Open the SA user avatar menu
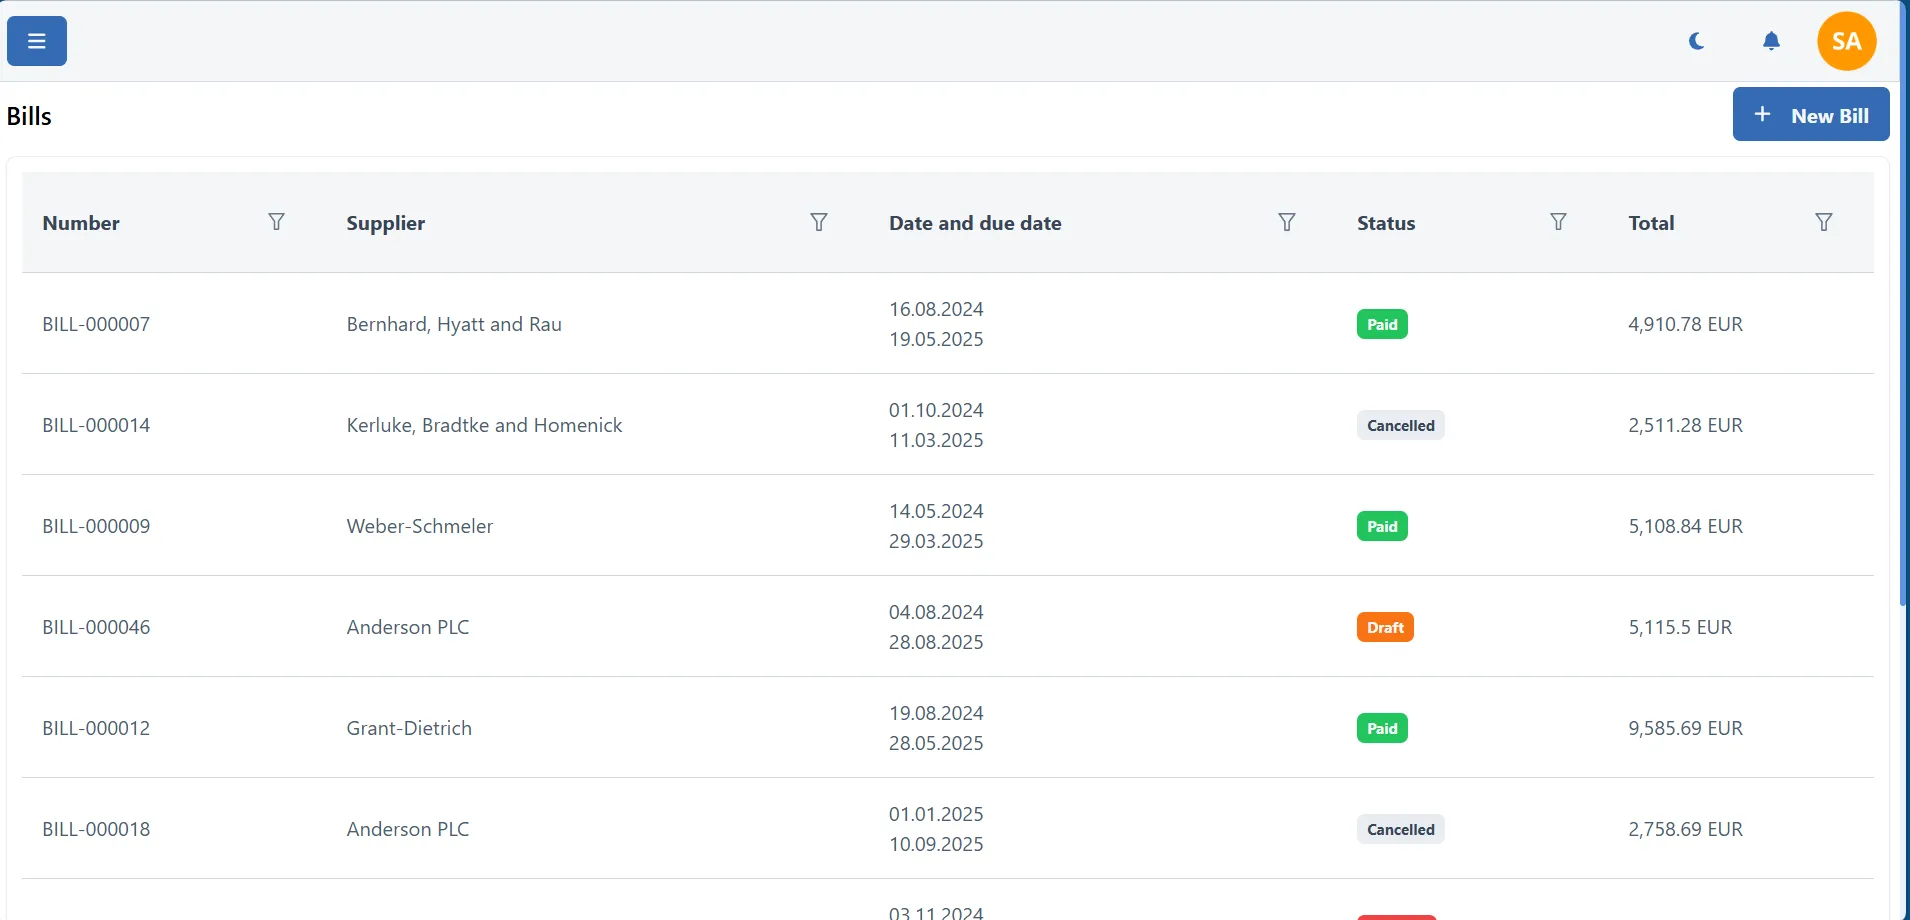 tap(1846, 41)
